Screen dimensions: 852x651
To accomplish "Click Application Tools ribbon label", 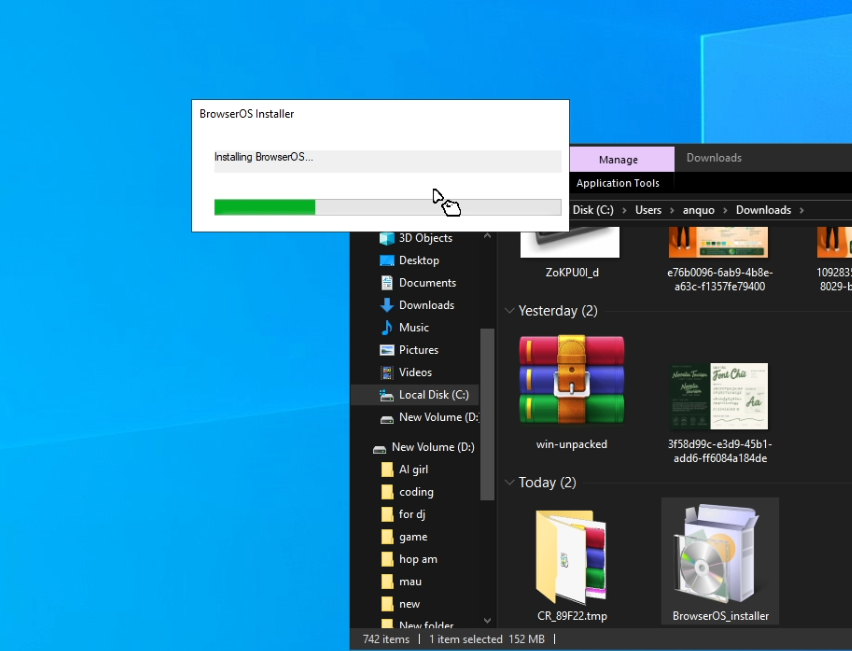I will tap(618, 183).
